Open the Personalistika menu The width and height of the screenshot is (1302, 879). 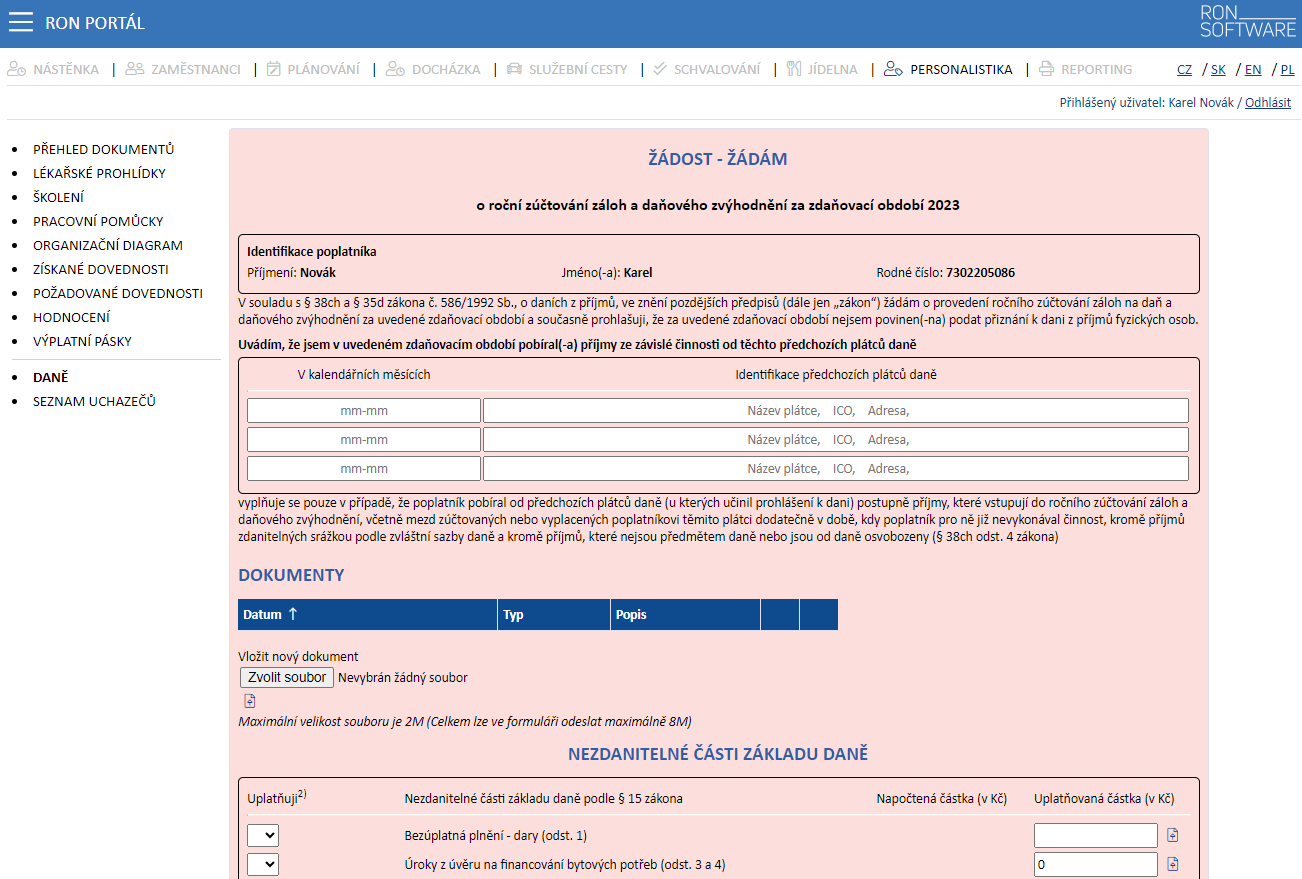click(961, 69)
